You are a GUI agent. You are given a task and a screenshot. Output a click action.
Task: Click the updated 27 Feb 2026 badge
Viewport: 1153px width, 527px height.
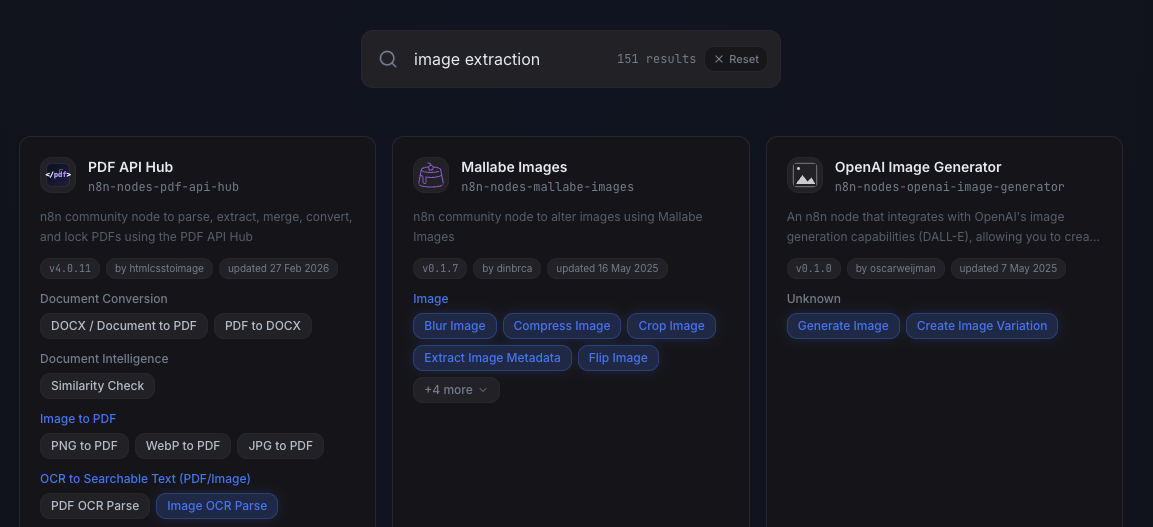pyautogui.click(x=278, y=268)
